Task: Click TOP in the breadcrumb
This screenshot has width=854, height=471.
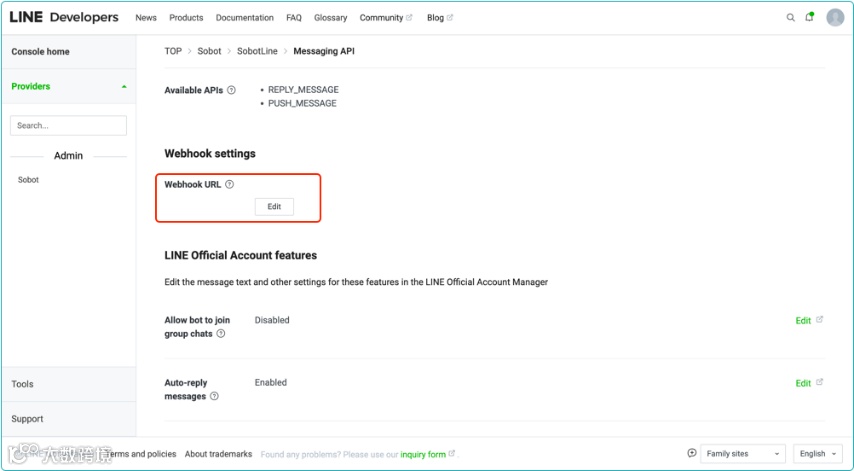Action: (173, 51)
